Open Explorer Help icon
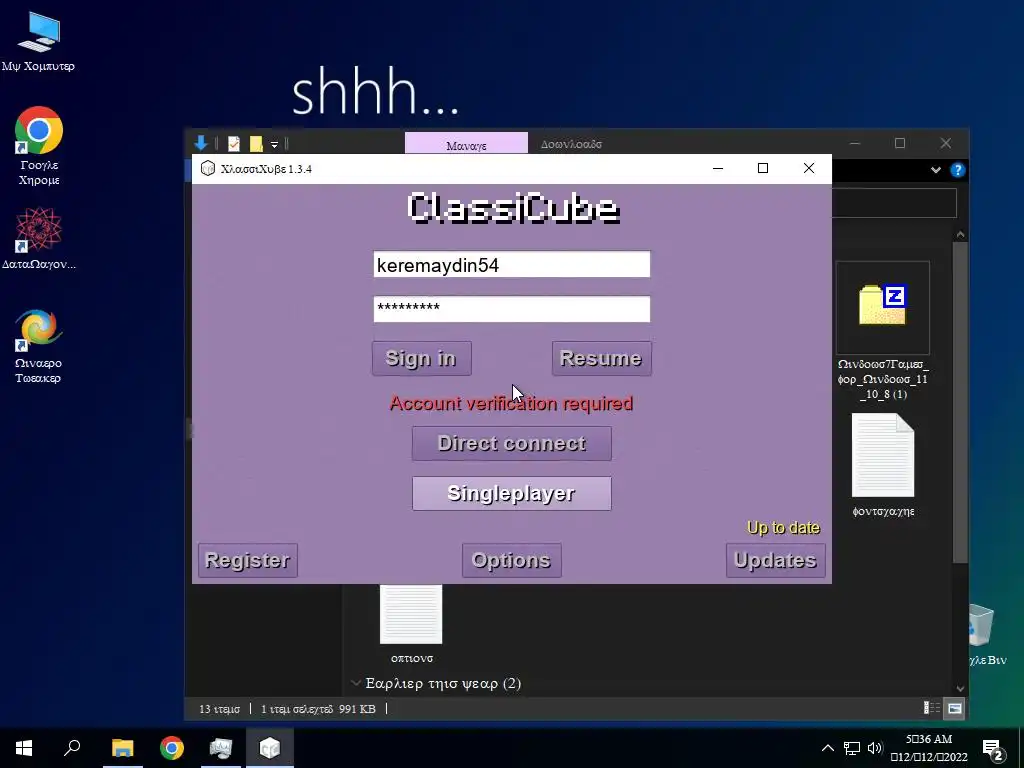 (957, 170)
